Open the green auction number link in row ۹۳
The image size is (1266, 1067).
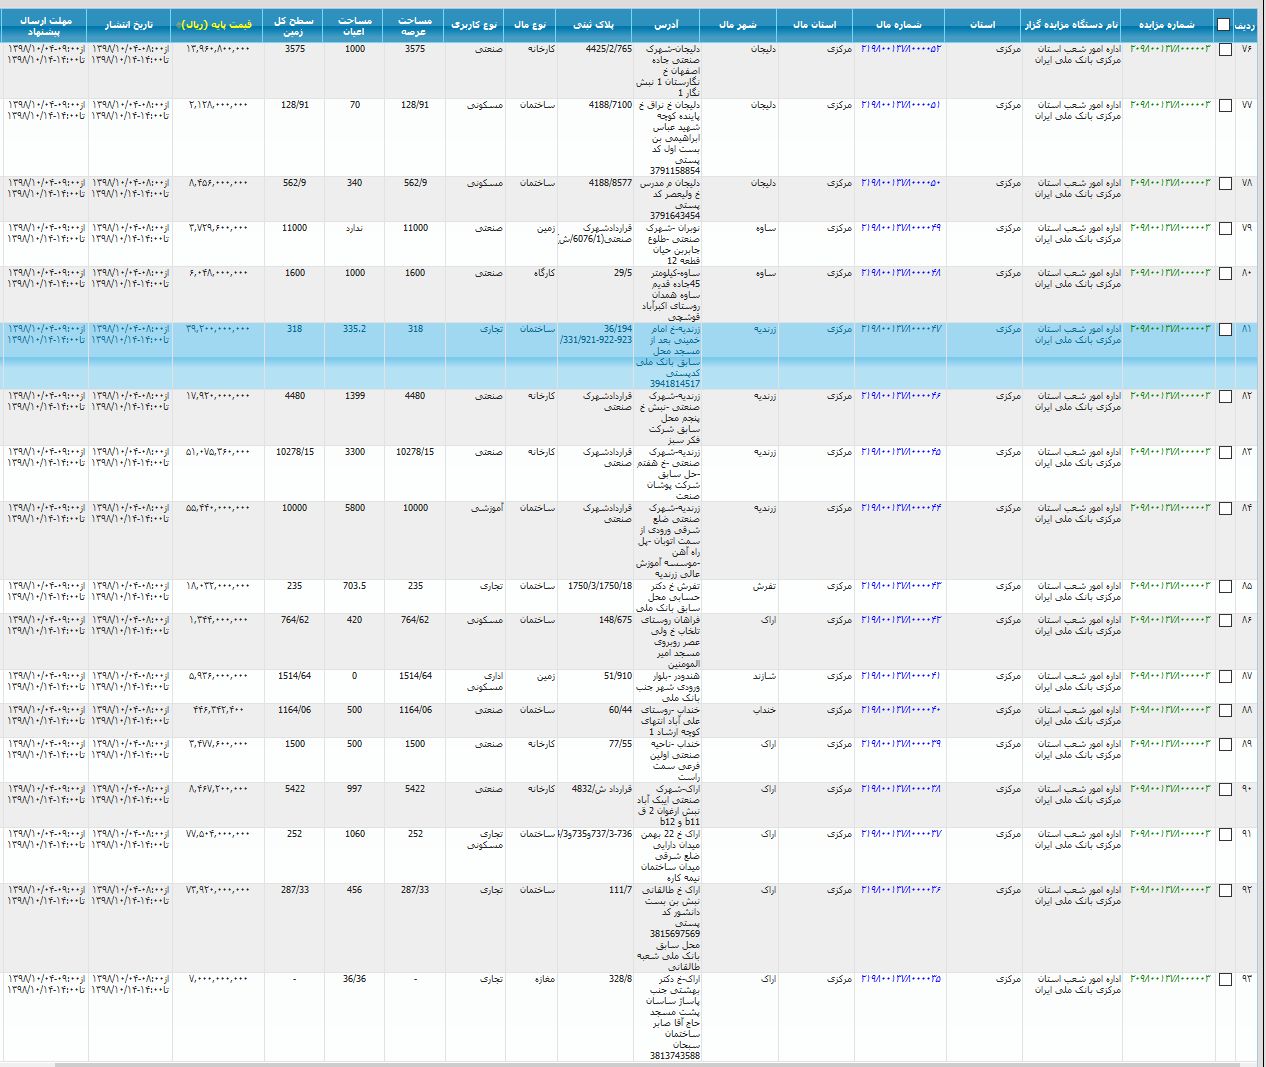pyautogui.click(x=1169, y=979)
